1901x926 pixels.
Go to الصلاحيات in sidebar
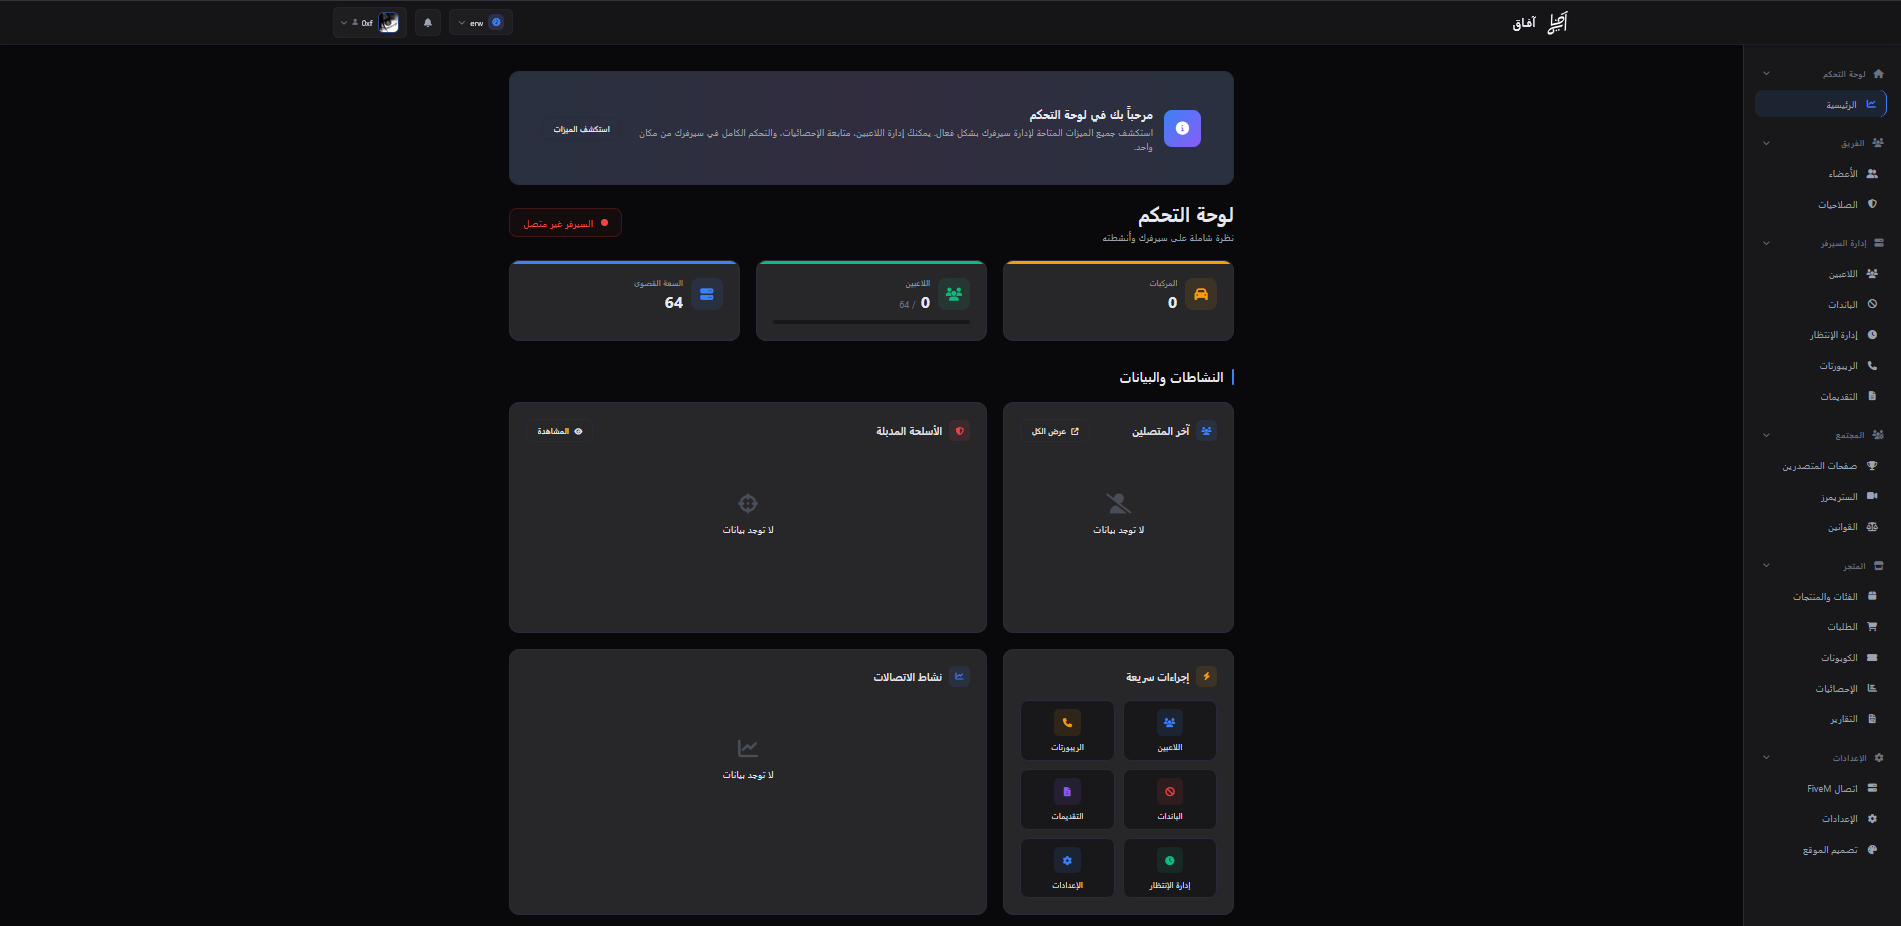click(x=1838, y=205)
